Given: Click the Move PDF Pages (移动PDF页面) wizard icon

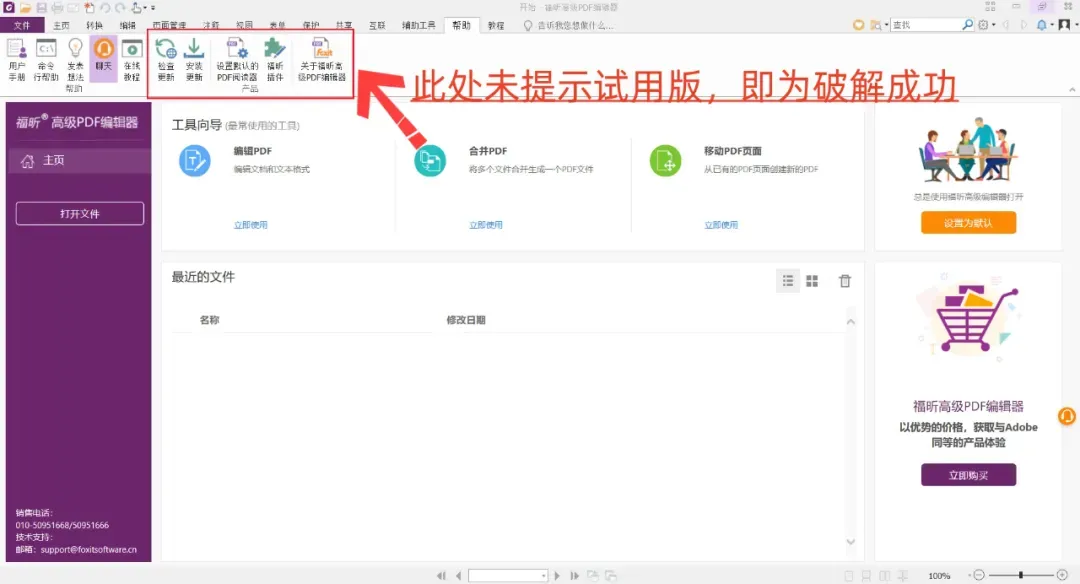Looking at the screenshot, I should [665, 160].
